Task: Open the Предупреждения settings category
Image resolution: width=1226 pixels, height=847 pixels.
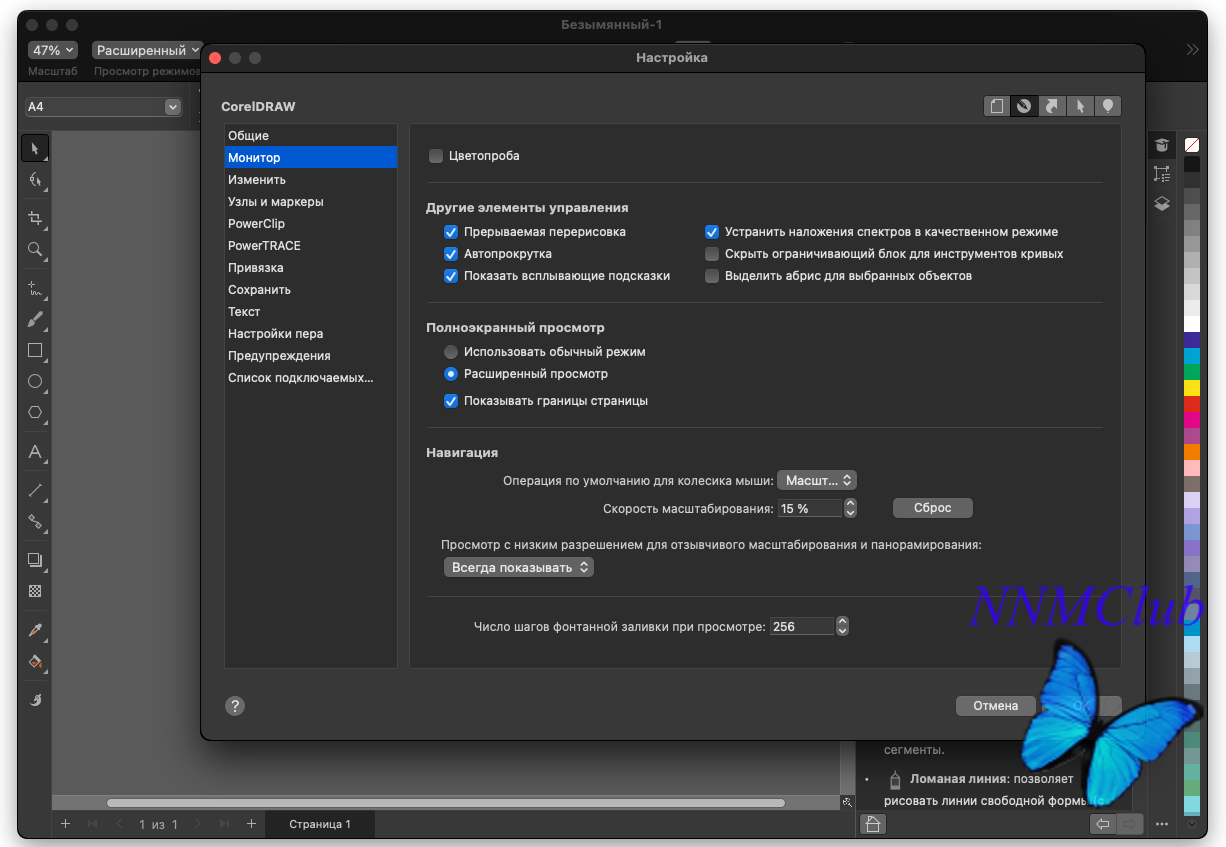Action: point(311,356)
